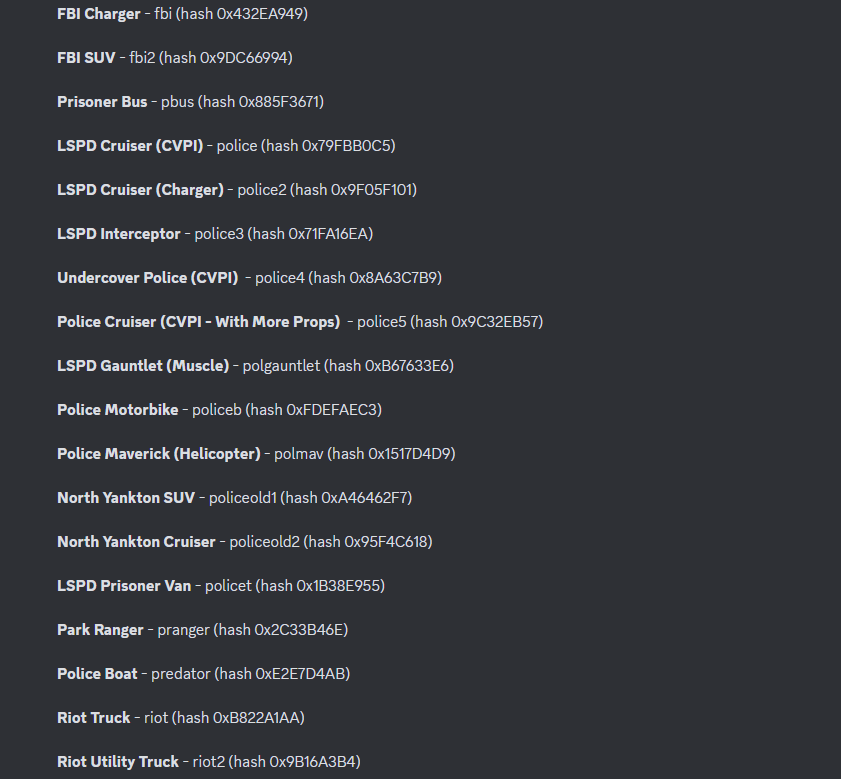Click the Undercover Police (CVPI) label
841x779 pixels.
[150, 278]
